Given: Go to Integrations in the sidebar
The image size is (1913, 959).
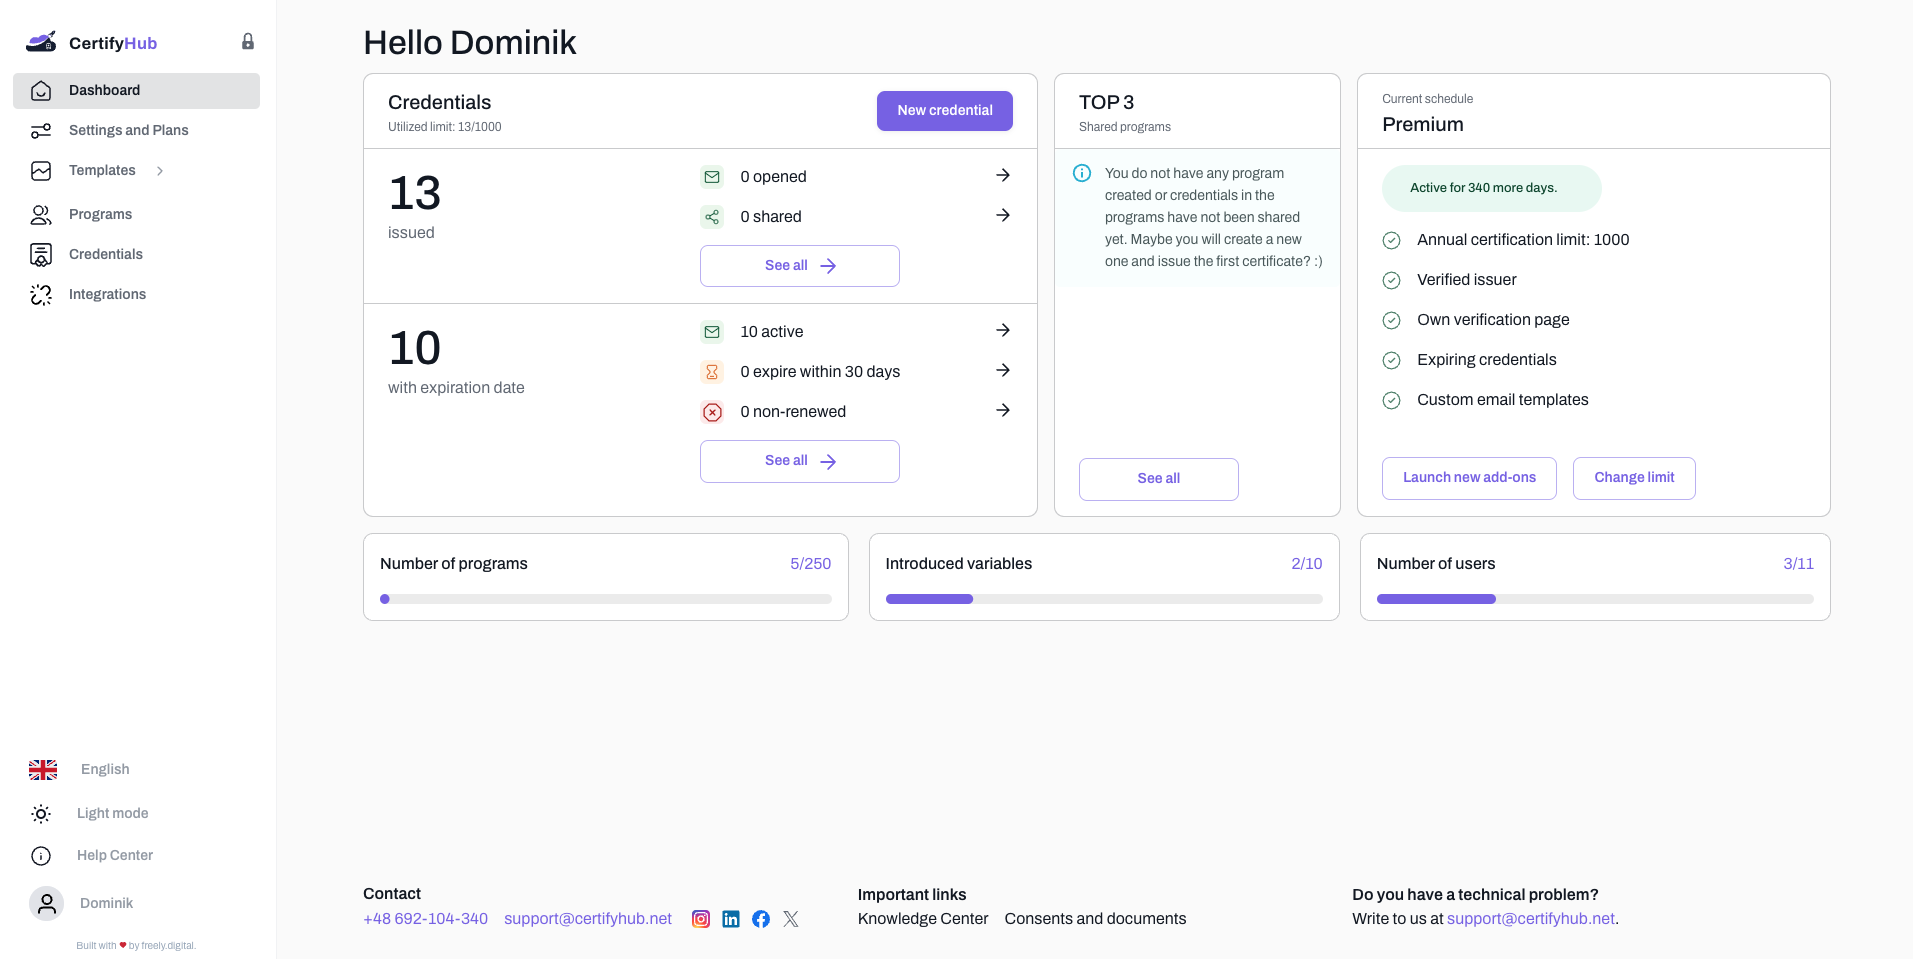Looking at the screenshot, I should click(107, 294).
